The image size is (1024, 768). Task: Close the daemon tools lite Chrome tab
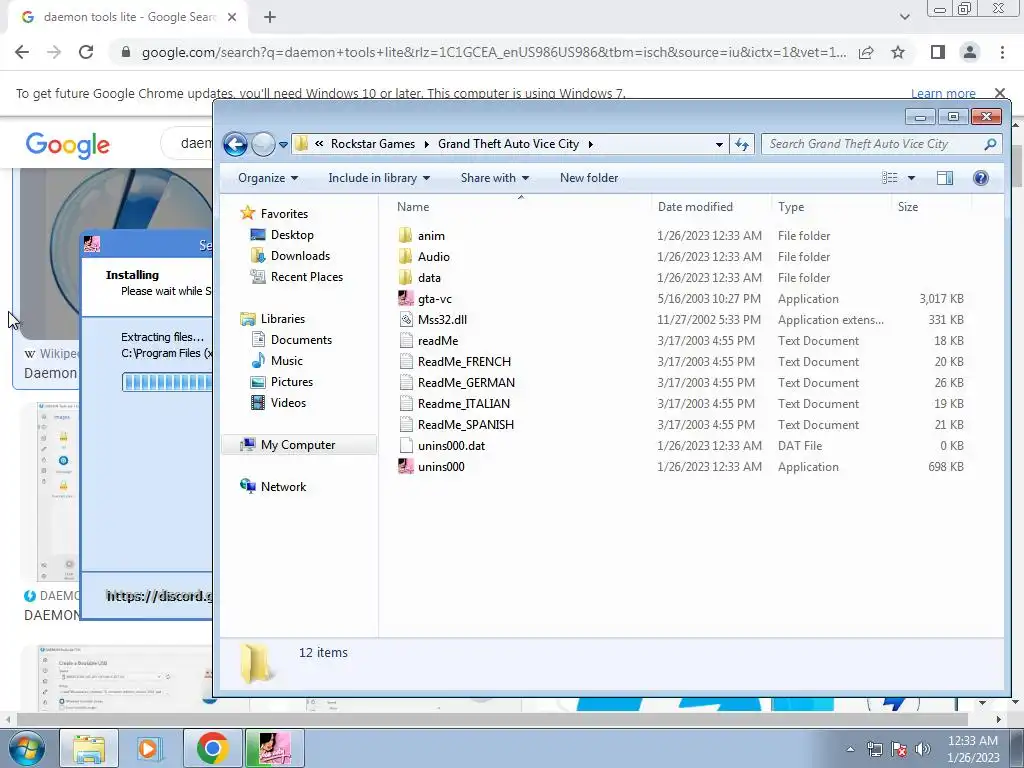point(232,18)
